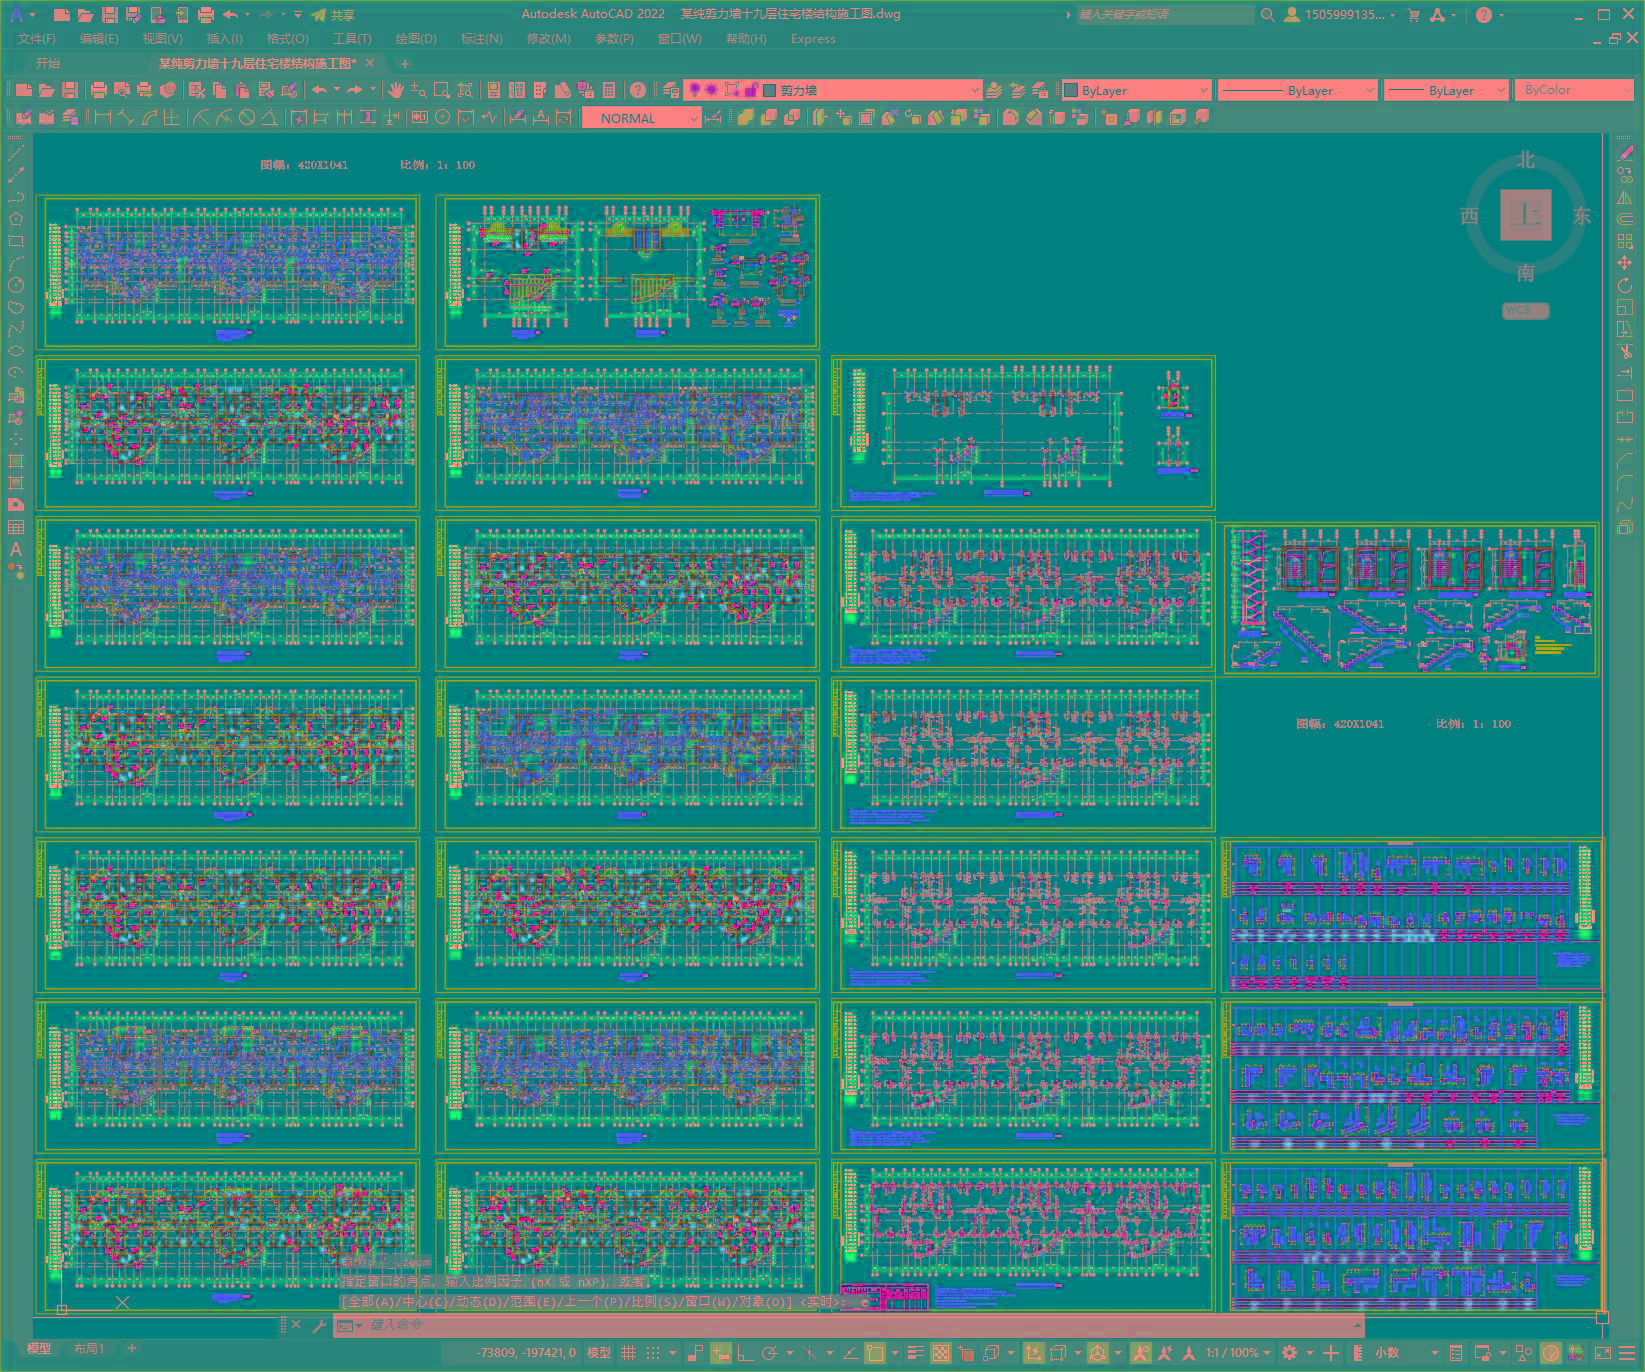Click the Save icon in quick access bar
1645x1372 pixels.
(x=110, y=15)
